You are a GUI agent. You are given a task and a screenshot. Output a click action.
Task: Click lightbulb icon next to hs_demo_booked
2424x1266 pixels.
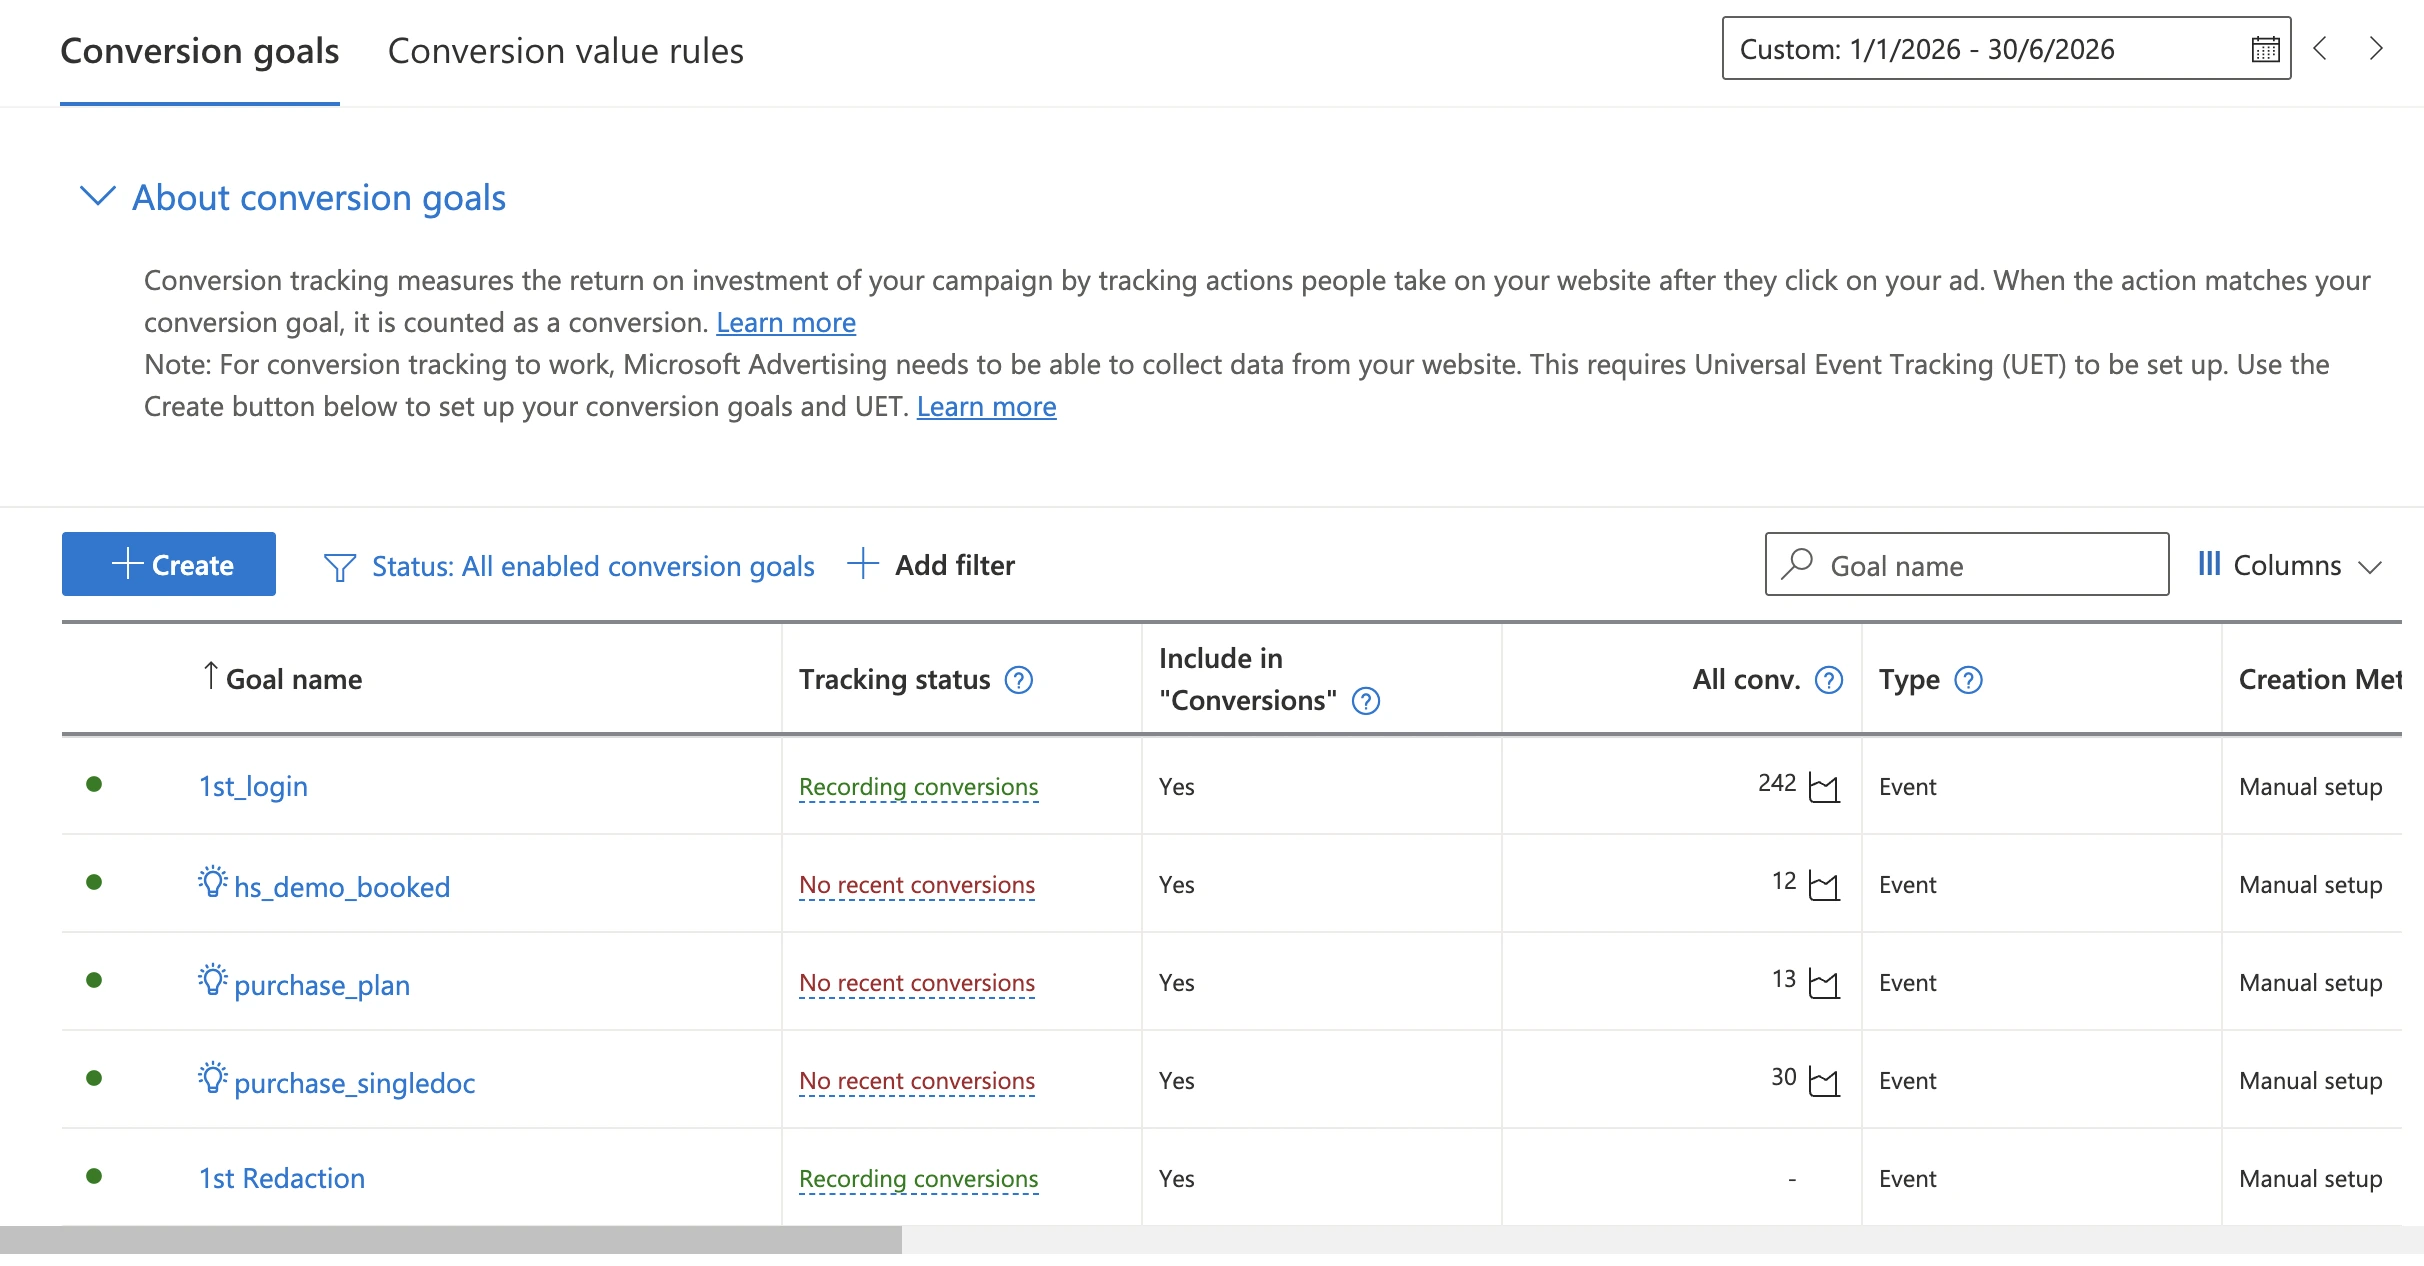coord(212,882)
